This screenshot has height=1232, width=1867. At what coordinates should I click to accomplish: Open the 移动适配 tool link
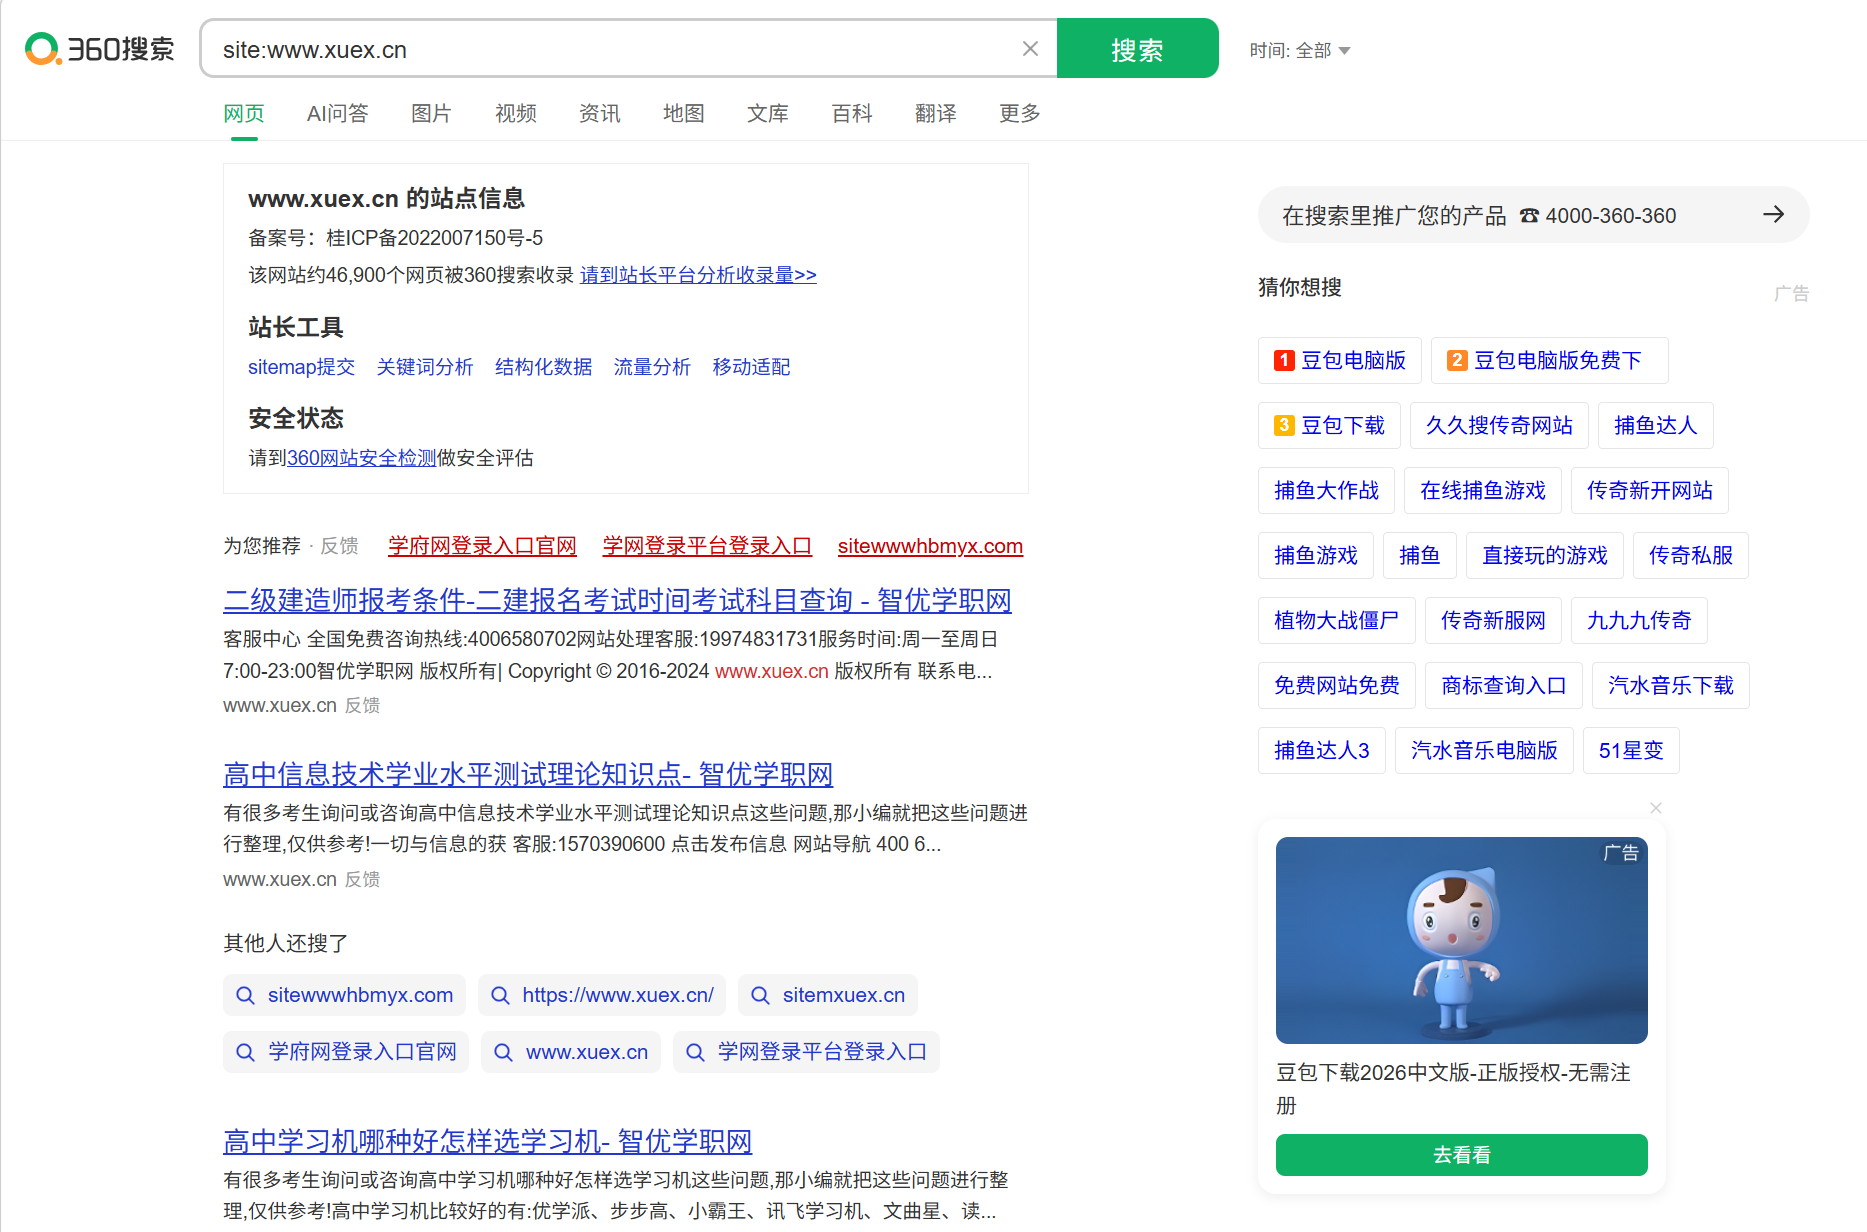click(751, 367)
